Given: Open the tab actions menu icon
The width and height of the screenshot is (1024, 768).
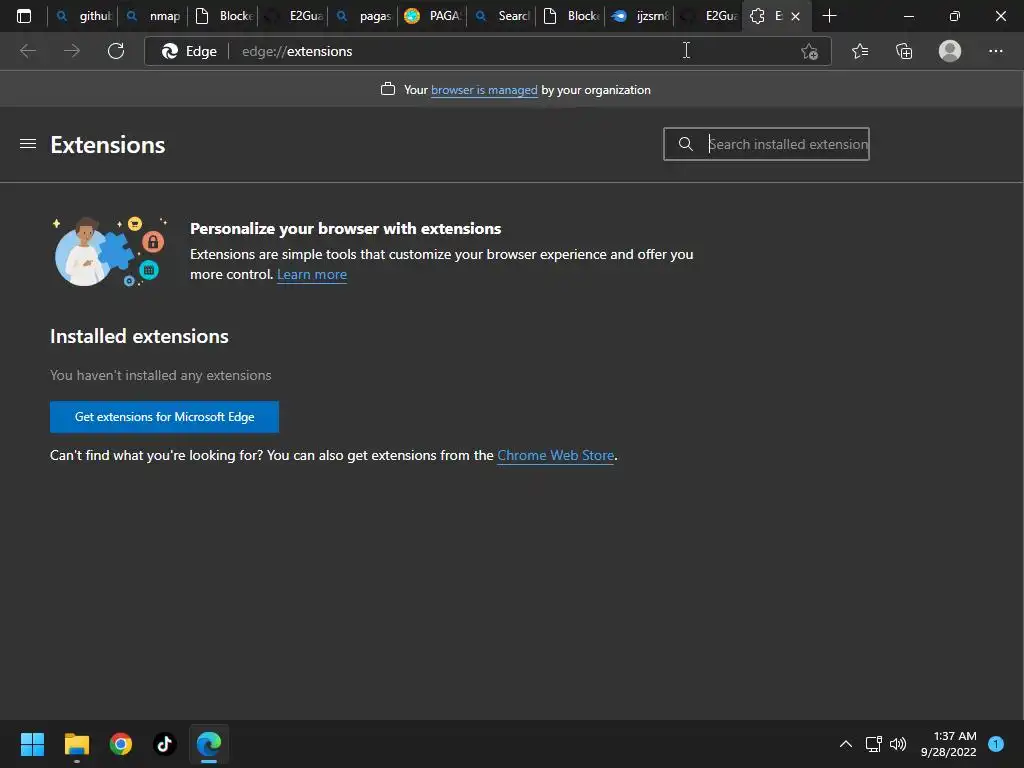Looking at the screenshot, I should click(x=24, y=16).
